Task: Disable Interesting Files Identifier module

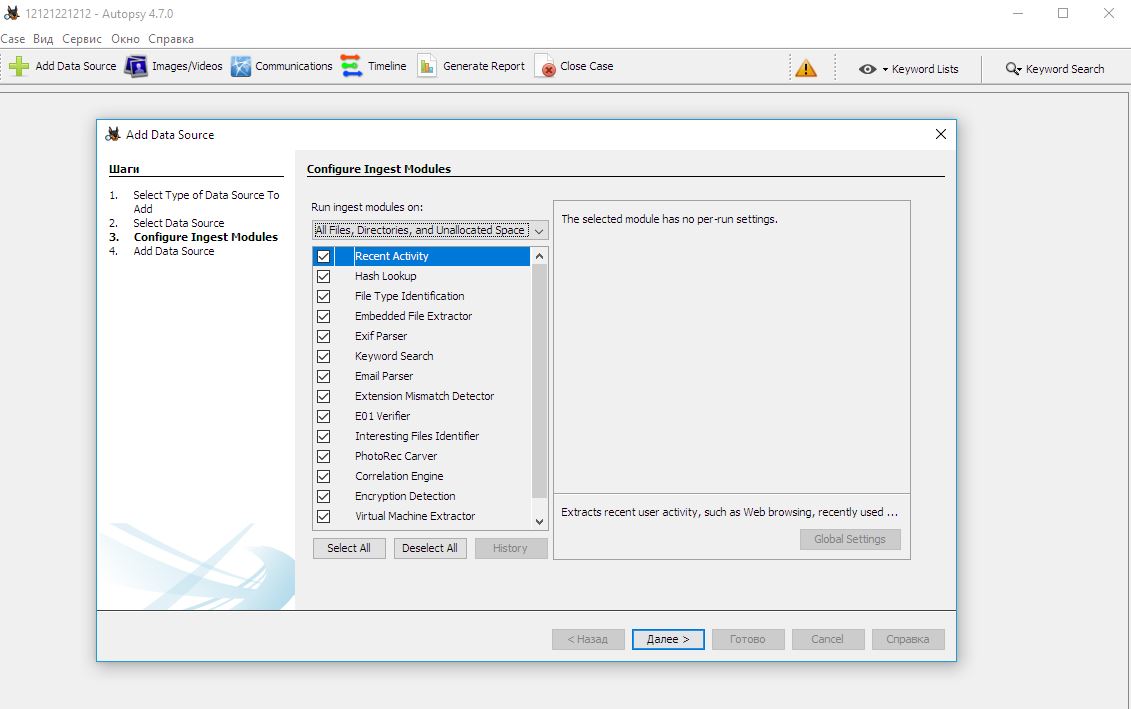Action: point(323,436)
